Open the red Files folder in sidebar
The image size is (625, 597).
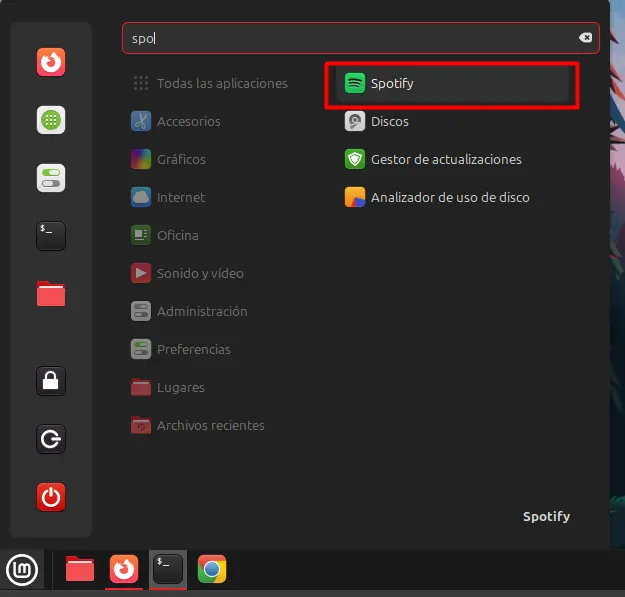click(x=51, y=294)
